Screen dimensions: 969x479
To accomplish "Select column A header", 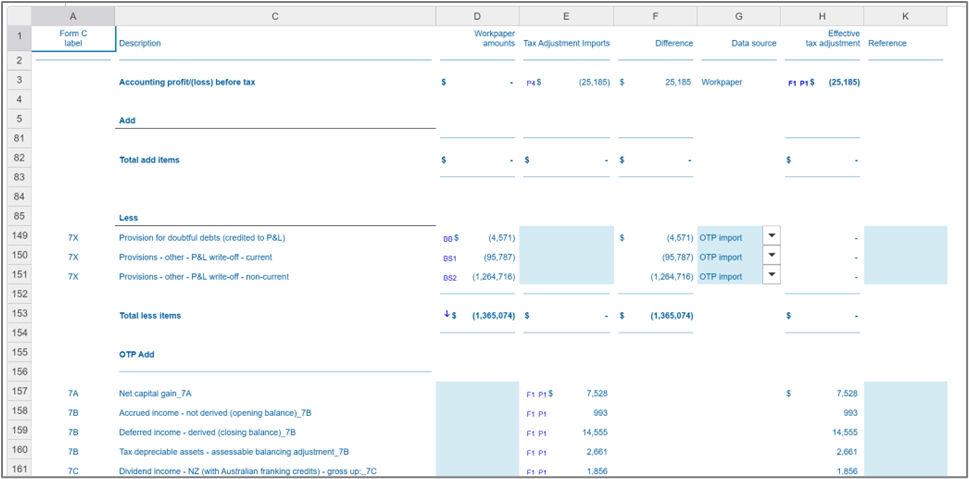I will [x=73, y=17].
